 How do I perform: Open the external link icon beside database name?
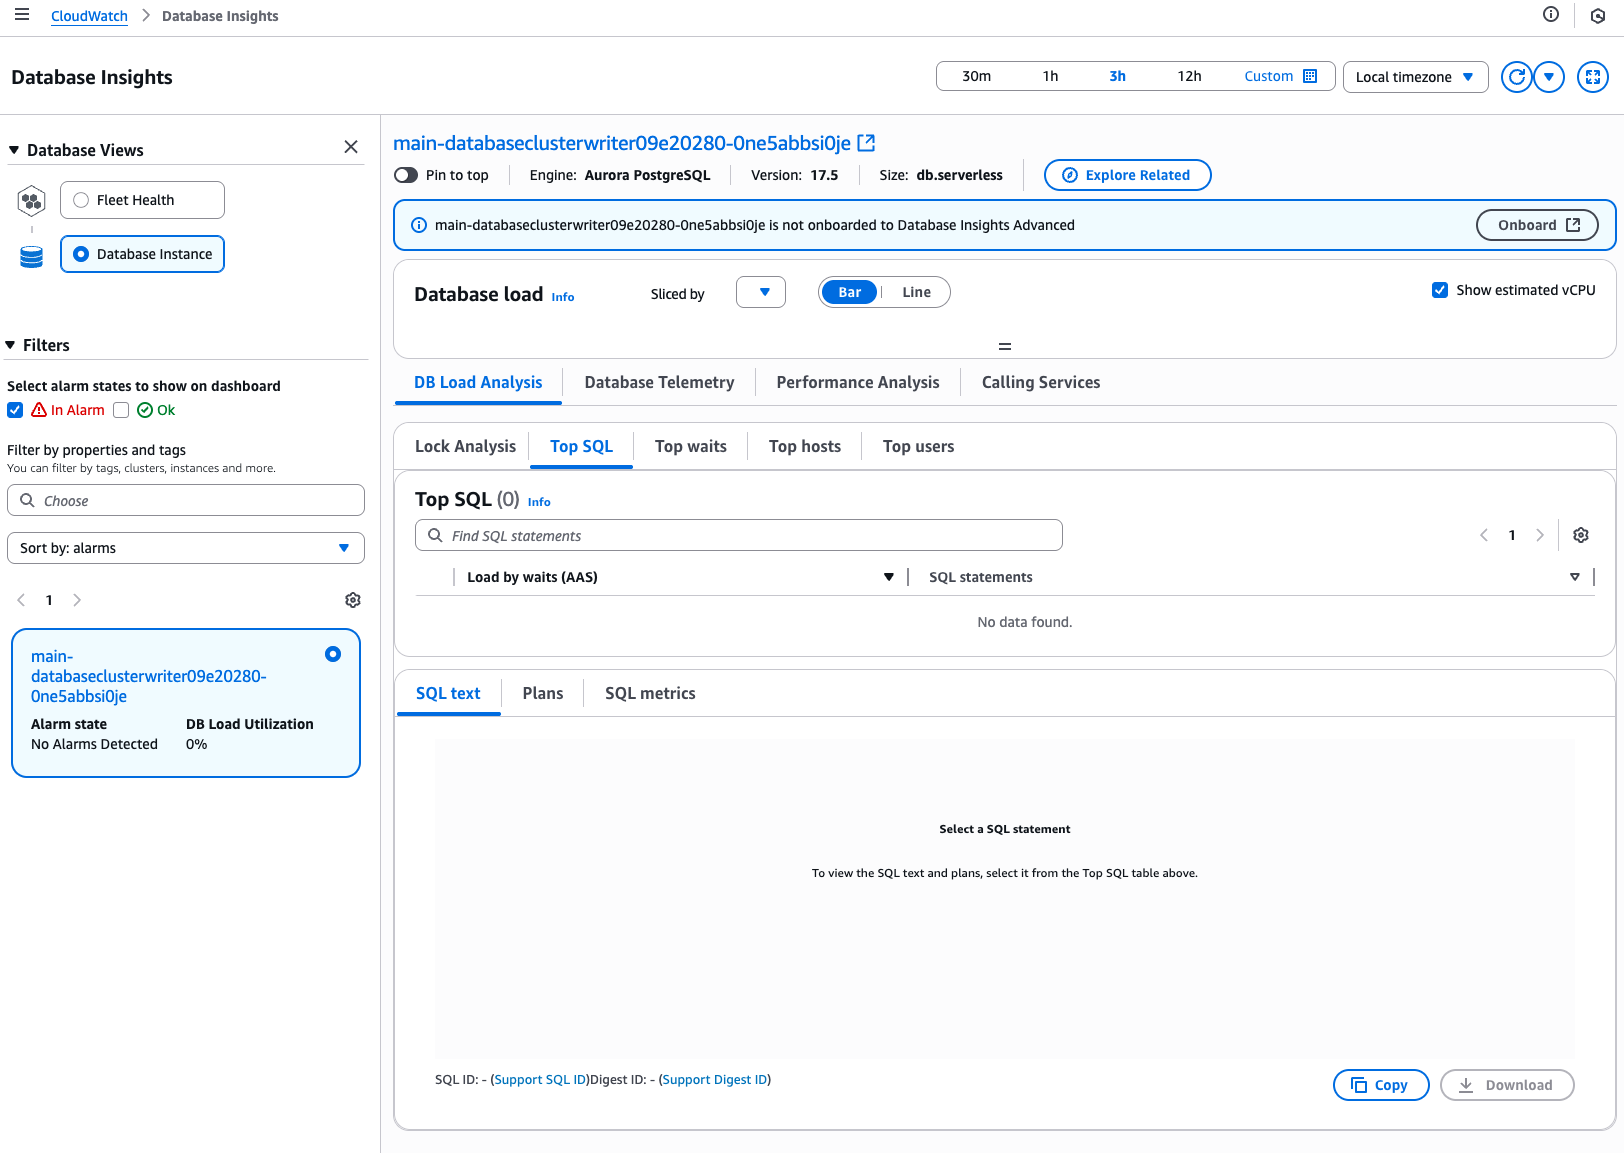[866, 143]
